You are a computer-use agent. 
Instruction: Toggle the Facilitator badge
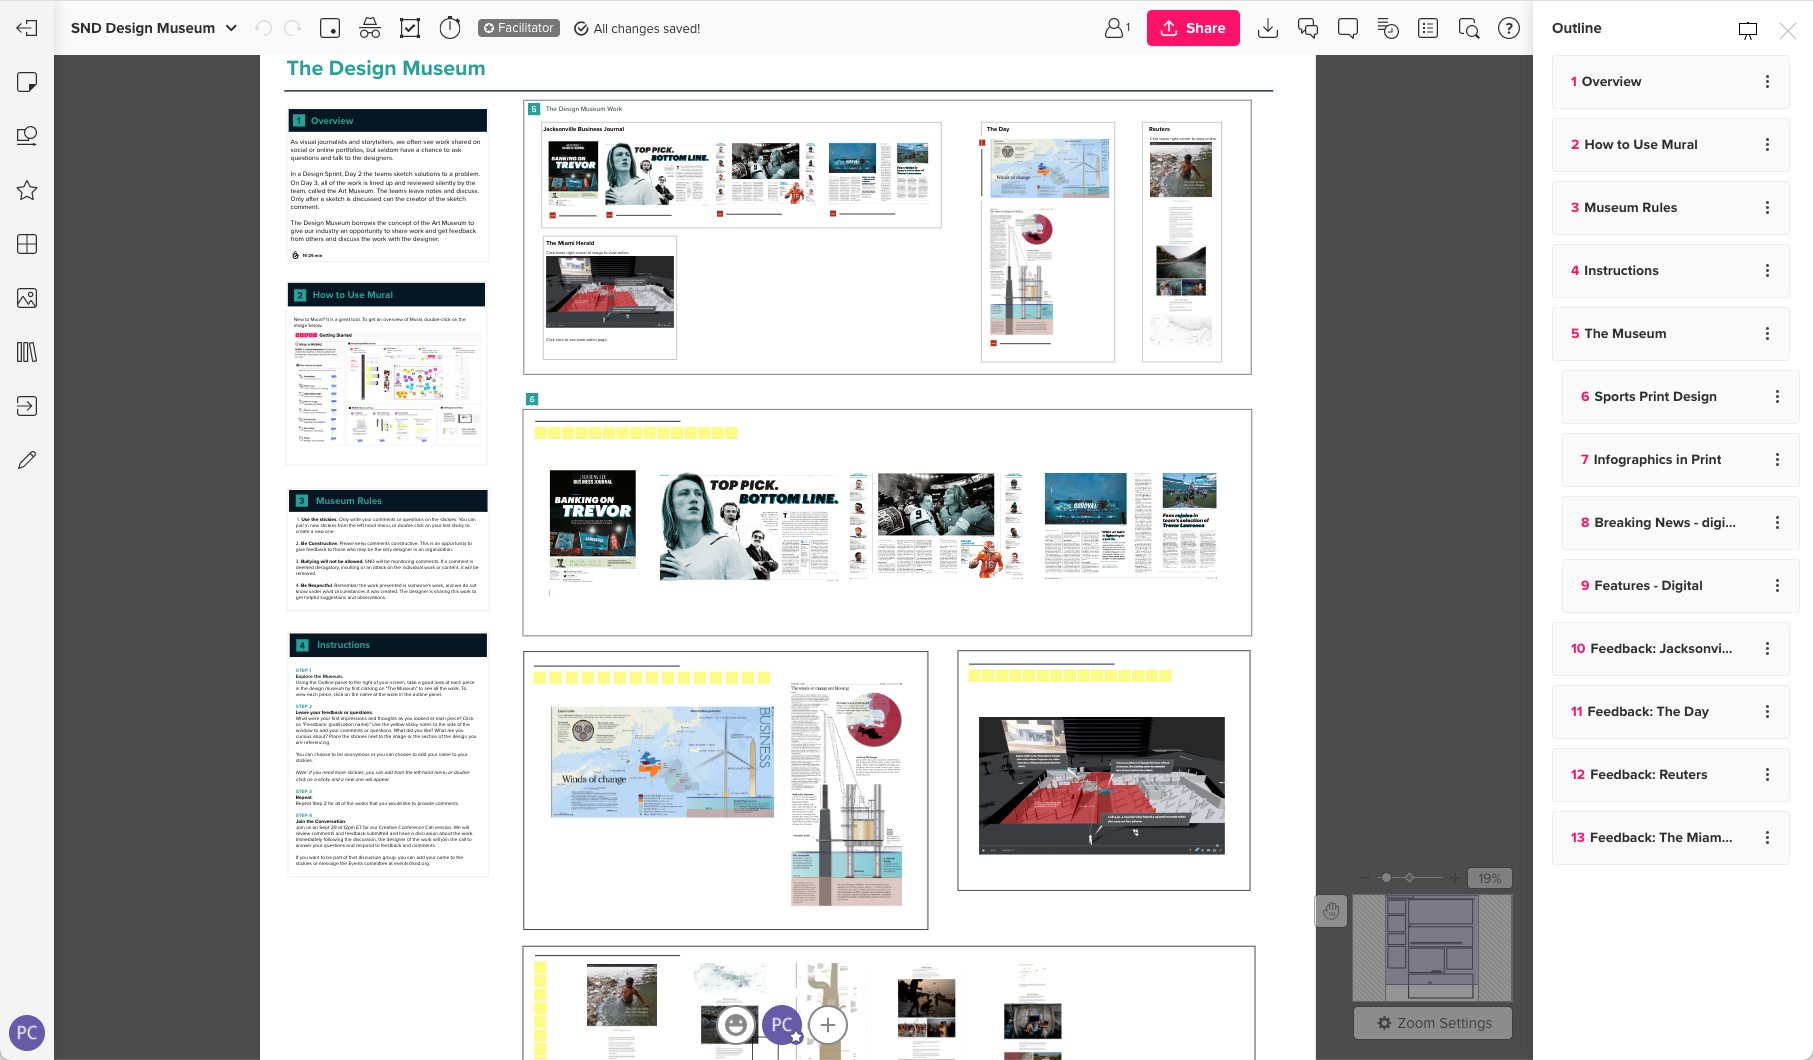pyautogui.click(x=518, y=28)
